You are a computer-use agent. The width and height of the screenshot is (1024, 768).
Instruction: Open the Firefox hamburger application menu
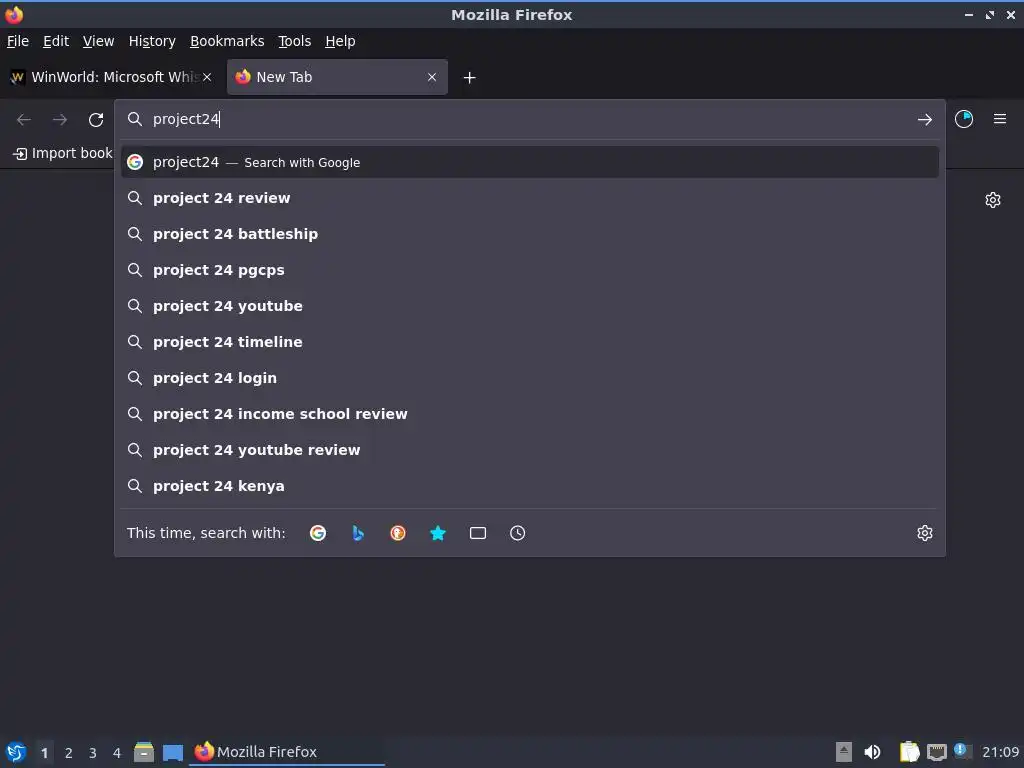coord(999,119)
